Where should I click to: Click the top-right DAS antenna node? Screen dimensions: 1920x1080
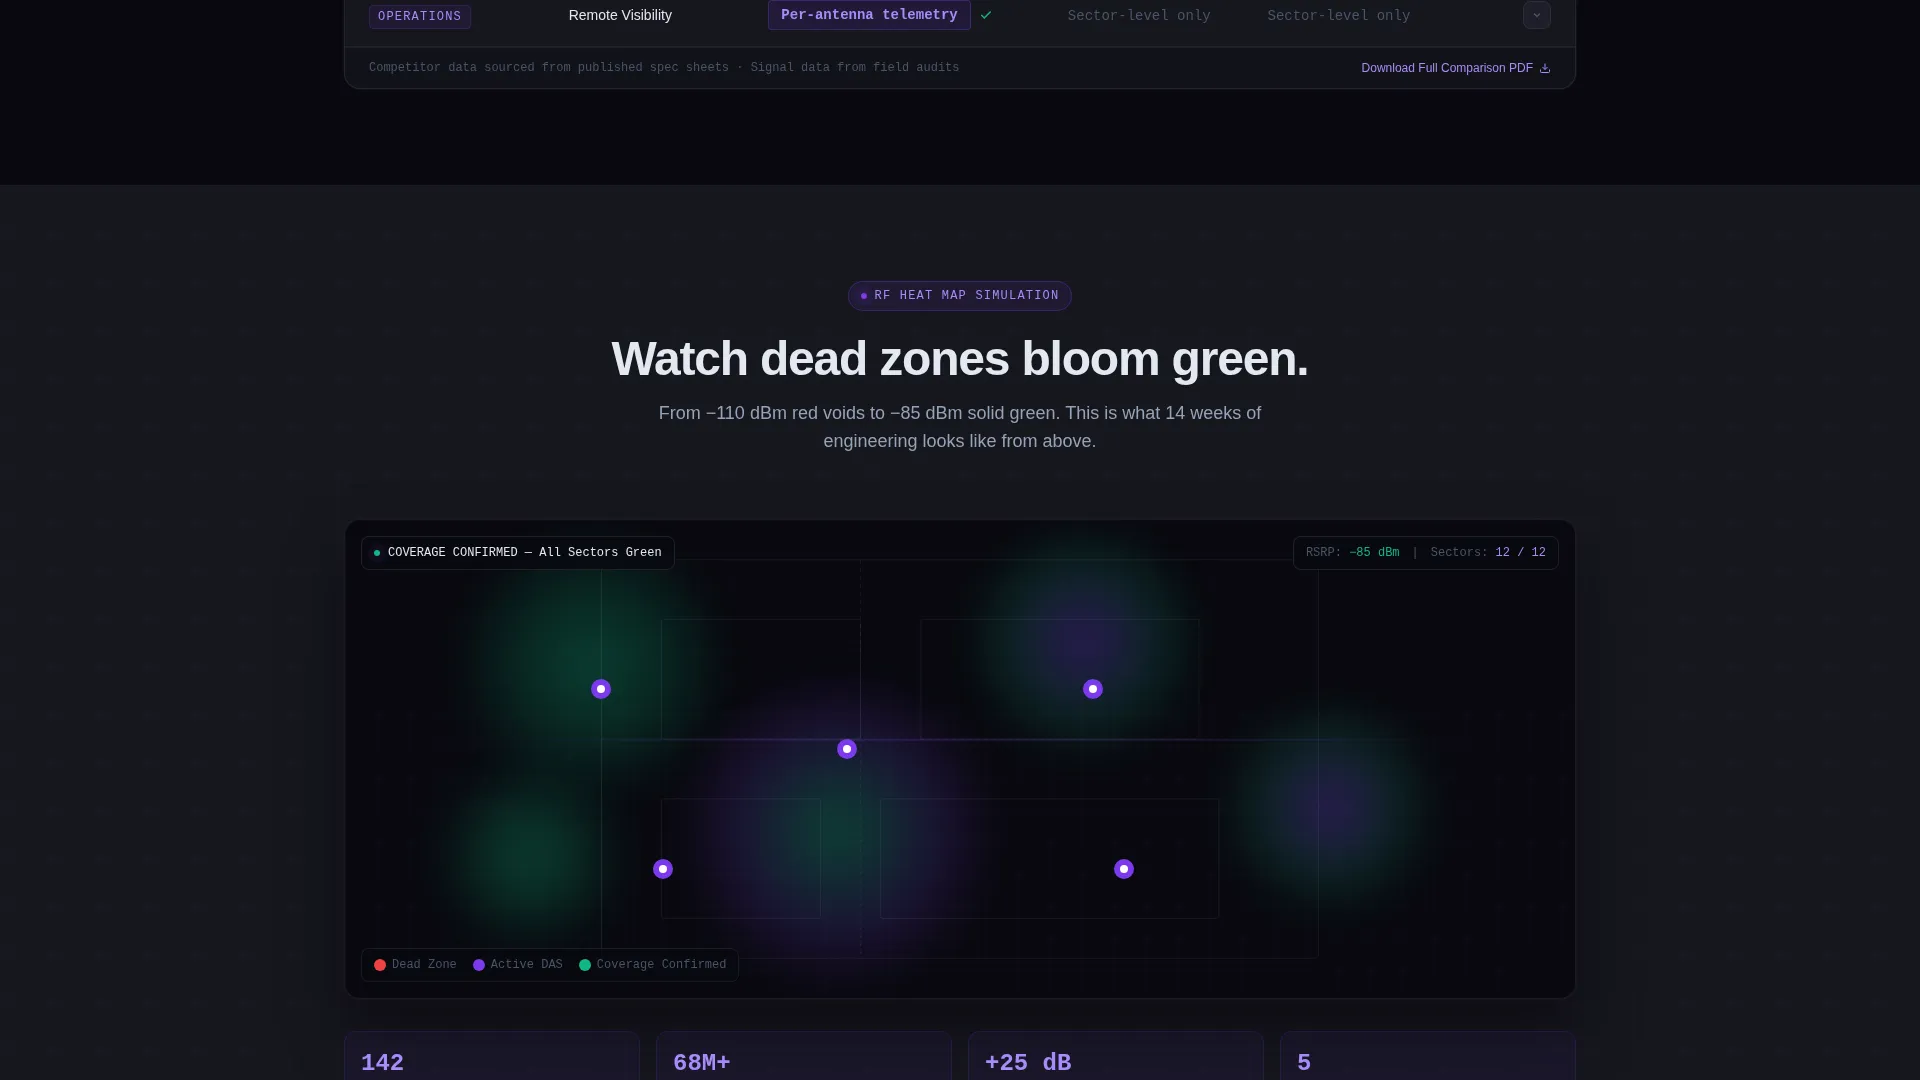(1092, 689)
